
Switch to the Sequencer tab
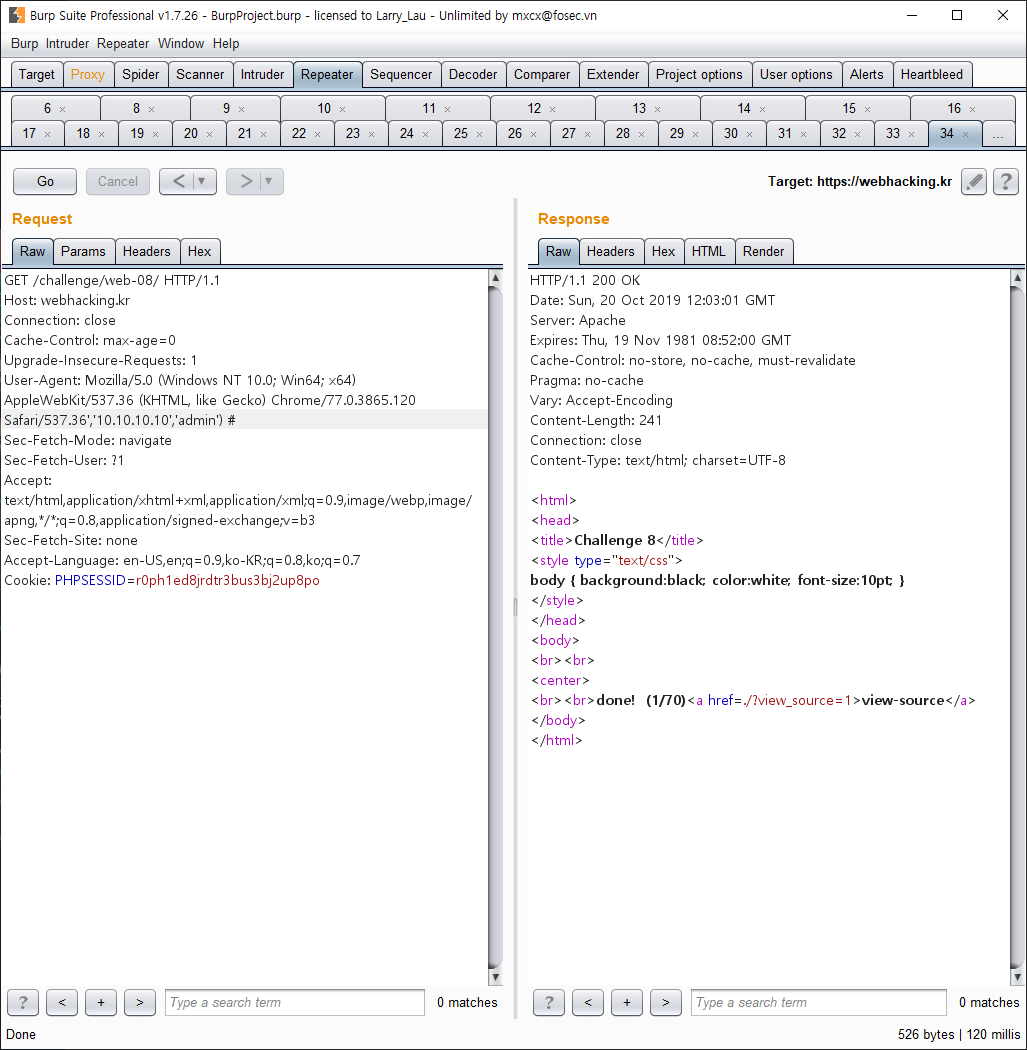point(401,74)
